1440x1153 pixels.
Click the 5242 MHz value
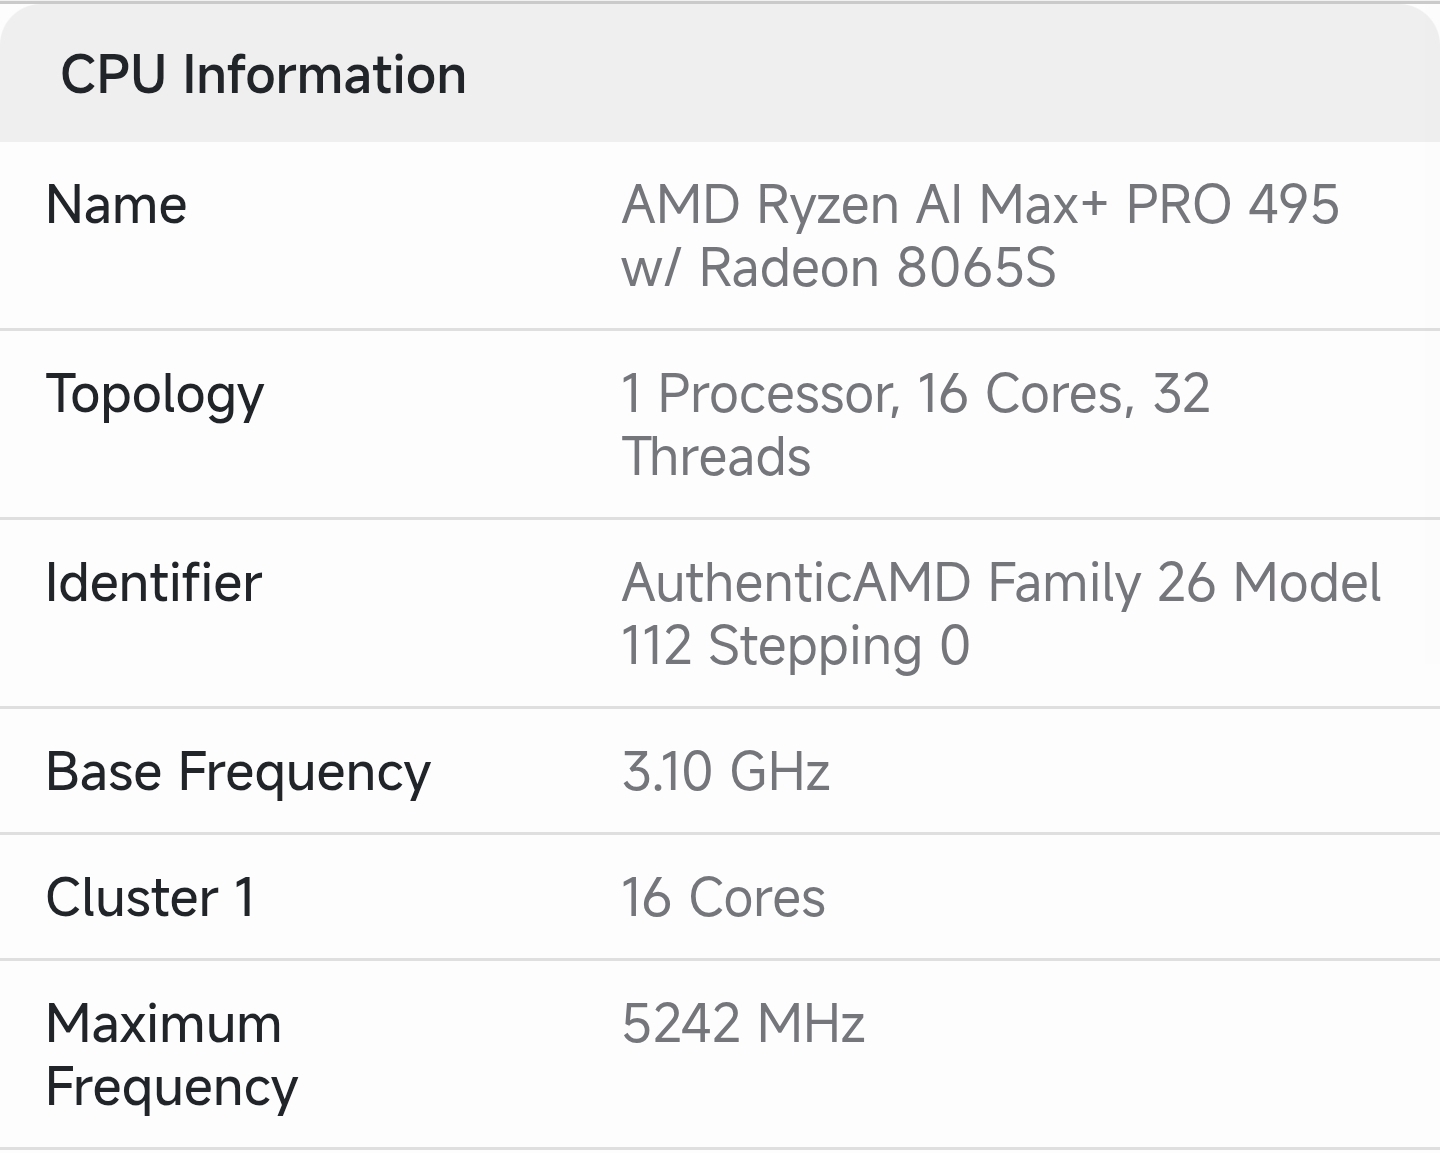tap(743, 1024)
